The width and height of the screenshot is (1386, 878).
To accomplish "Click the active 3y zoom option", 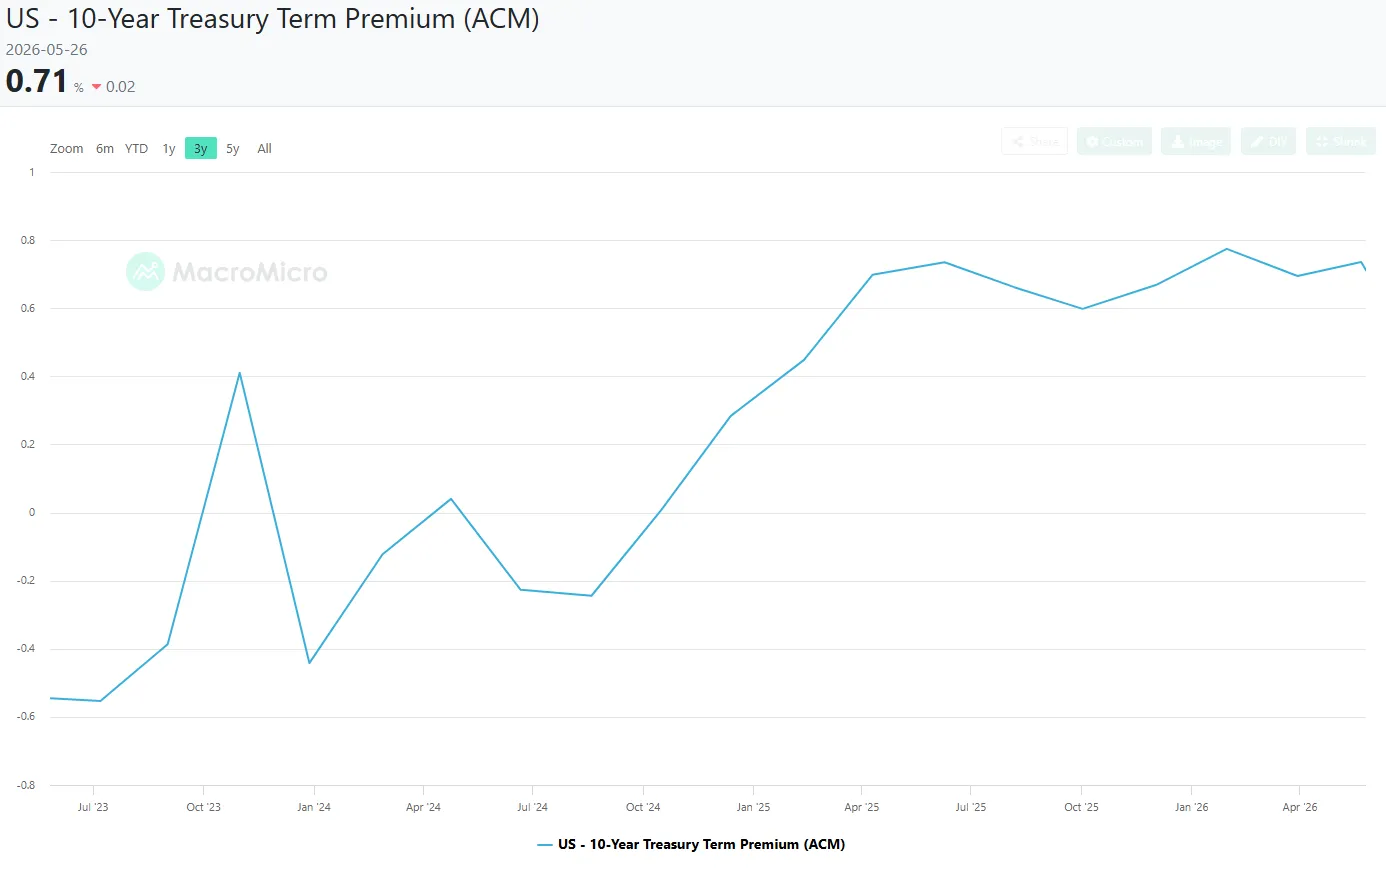I will [201, 149].
